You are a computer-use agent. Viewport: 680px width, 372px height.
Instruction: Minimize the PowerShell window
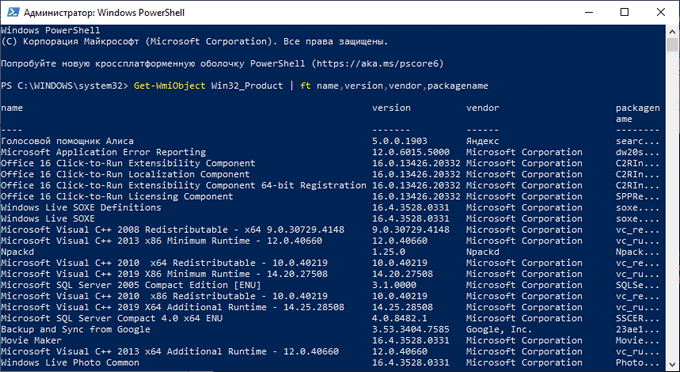tap(587, 12)
